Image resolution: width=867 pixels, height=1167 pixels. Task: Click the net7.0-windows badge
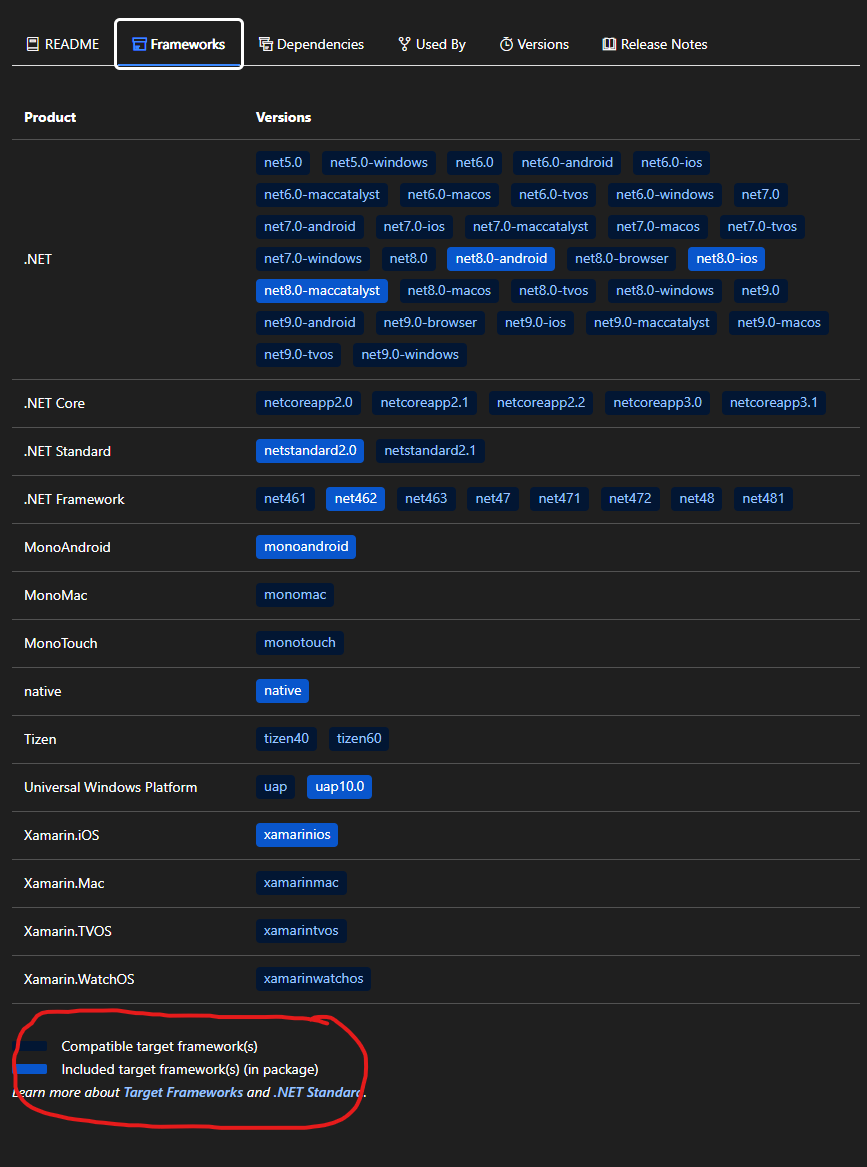pyautogui.click(x=313, y=258)
